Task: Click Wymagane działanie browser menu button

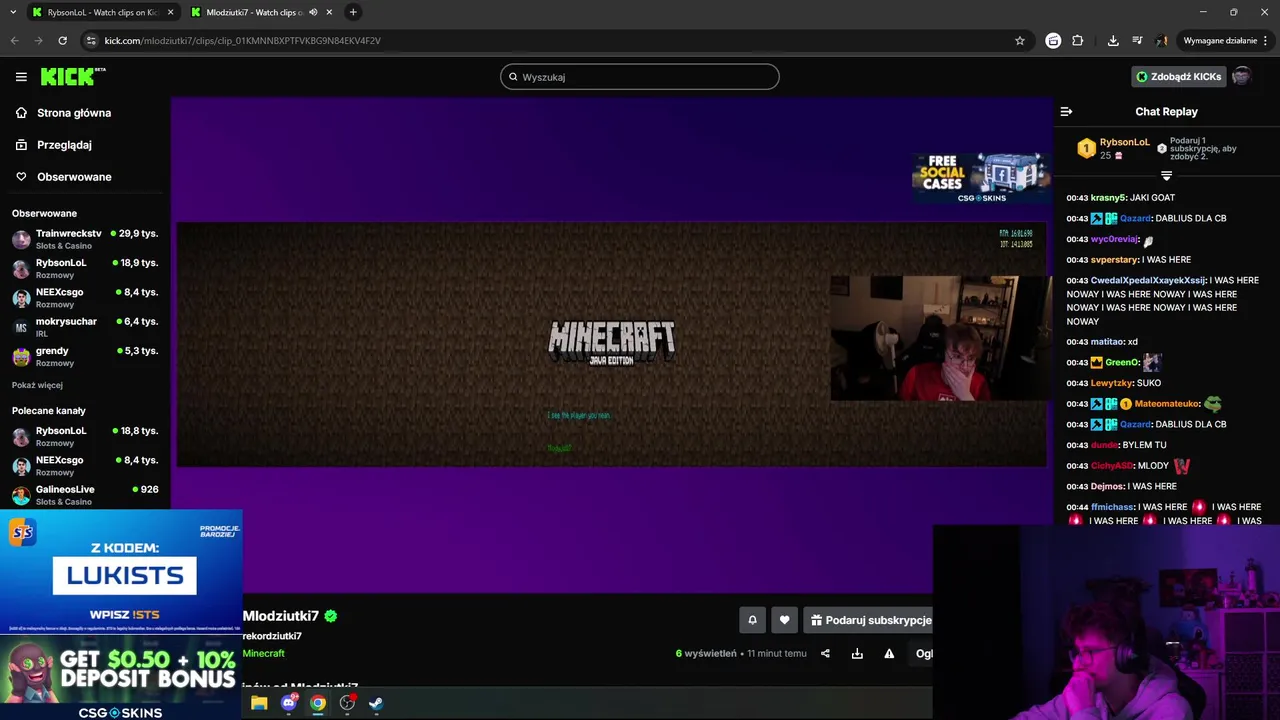Action: 1226,41
